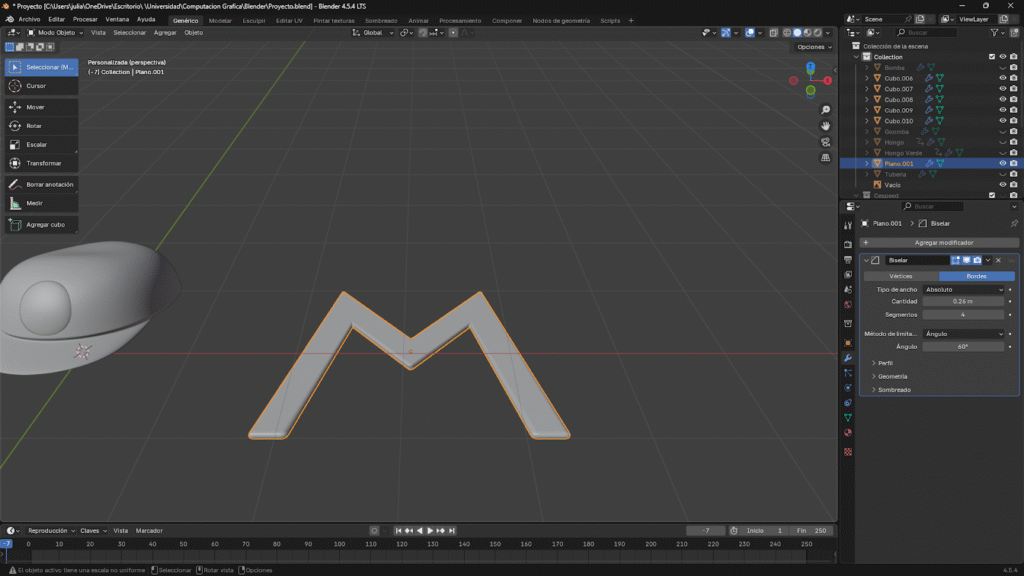
Task: Click the Cantidad 0.26 m field
Action: coord(963,301)
